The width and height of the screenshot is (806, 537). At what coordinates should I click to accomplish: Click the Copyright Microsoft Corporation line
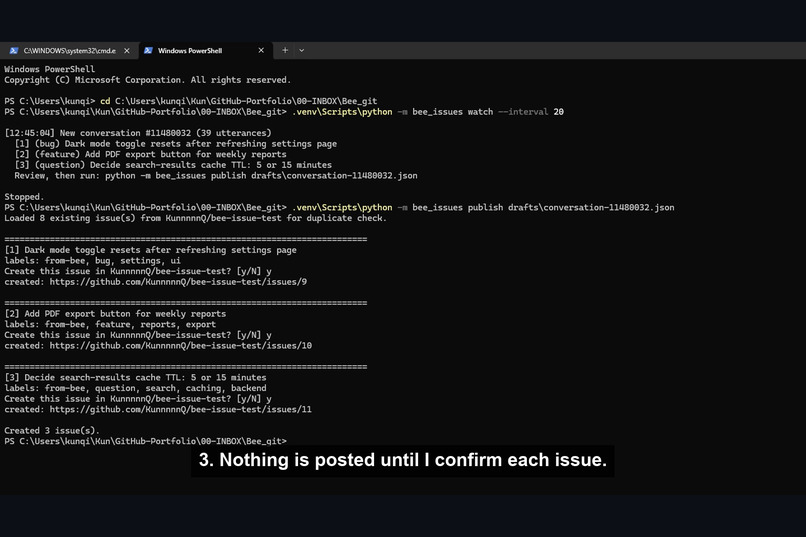pos(148,80)
